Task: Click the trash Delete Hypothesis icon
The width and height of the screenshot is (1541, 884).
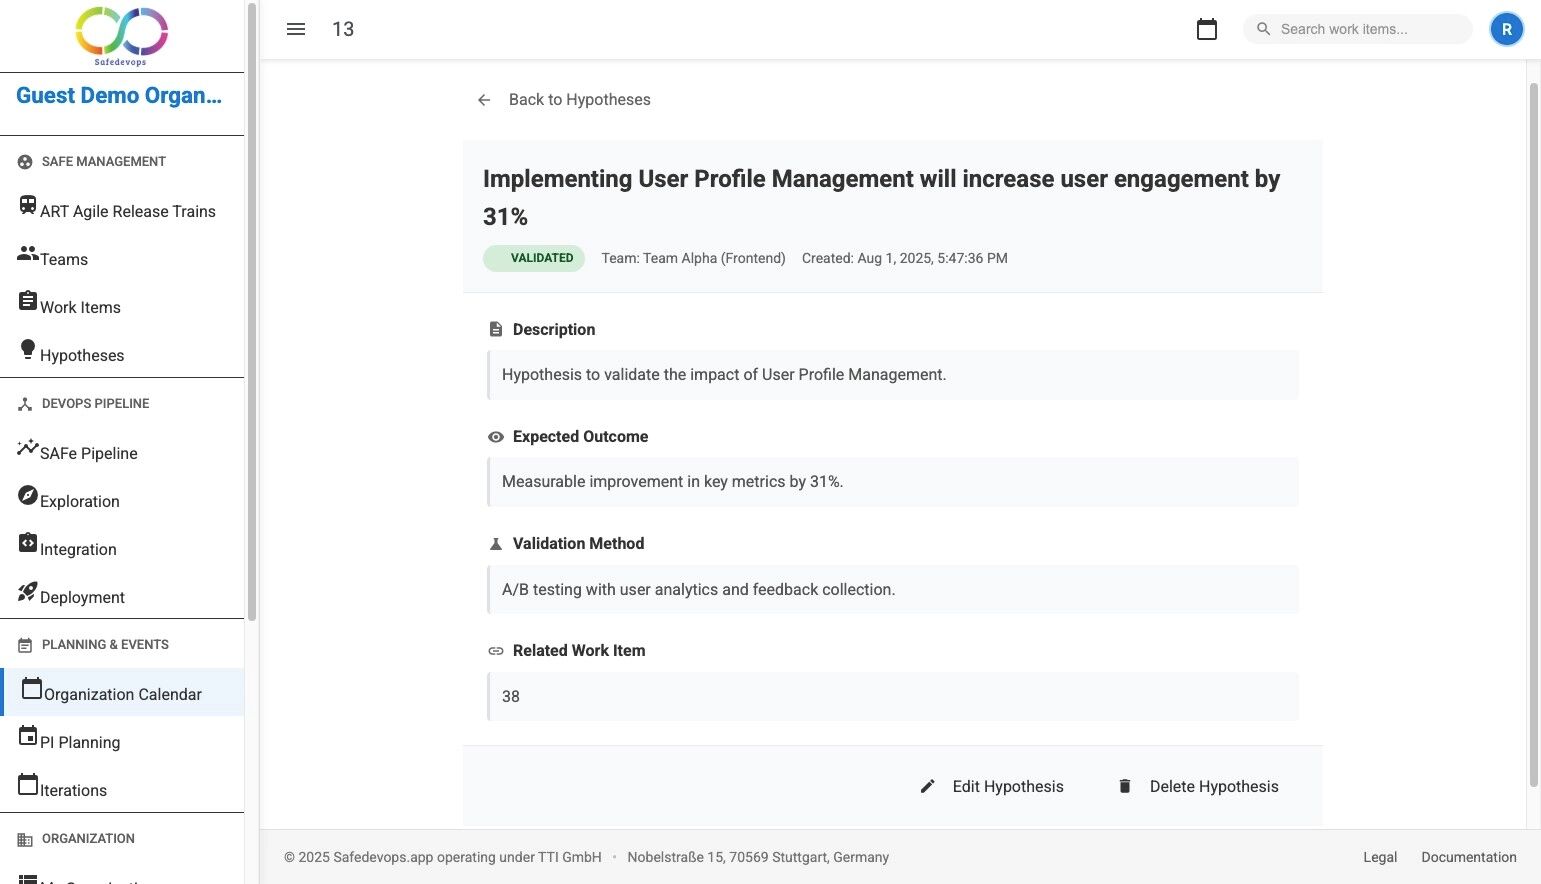Action: tap(1125, 787)
